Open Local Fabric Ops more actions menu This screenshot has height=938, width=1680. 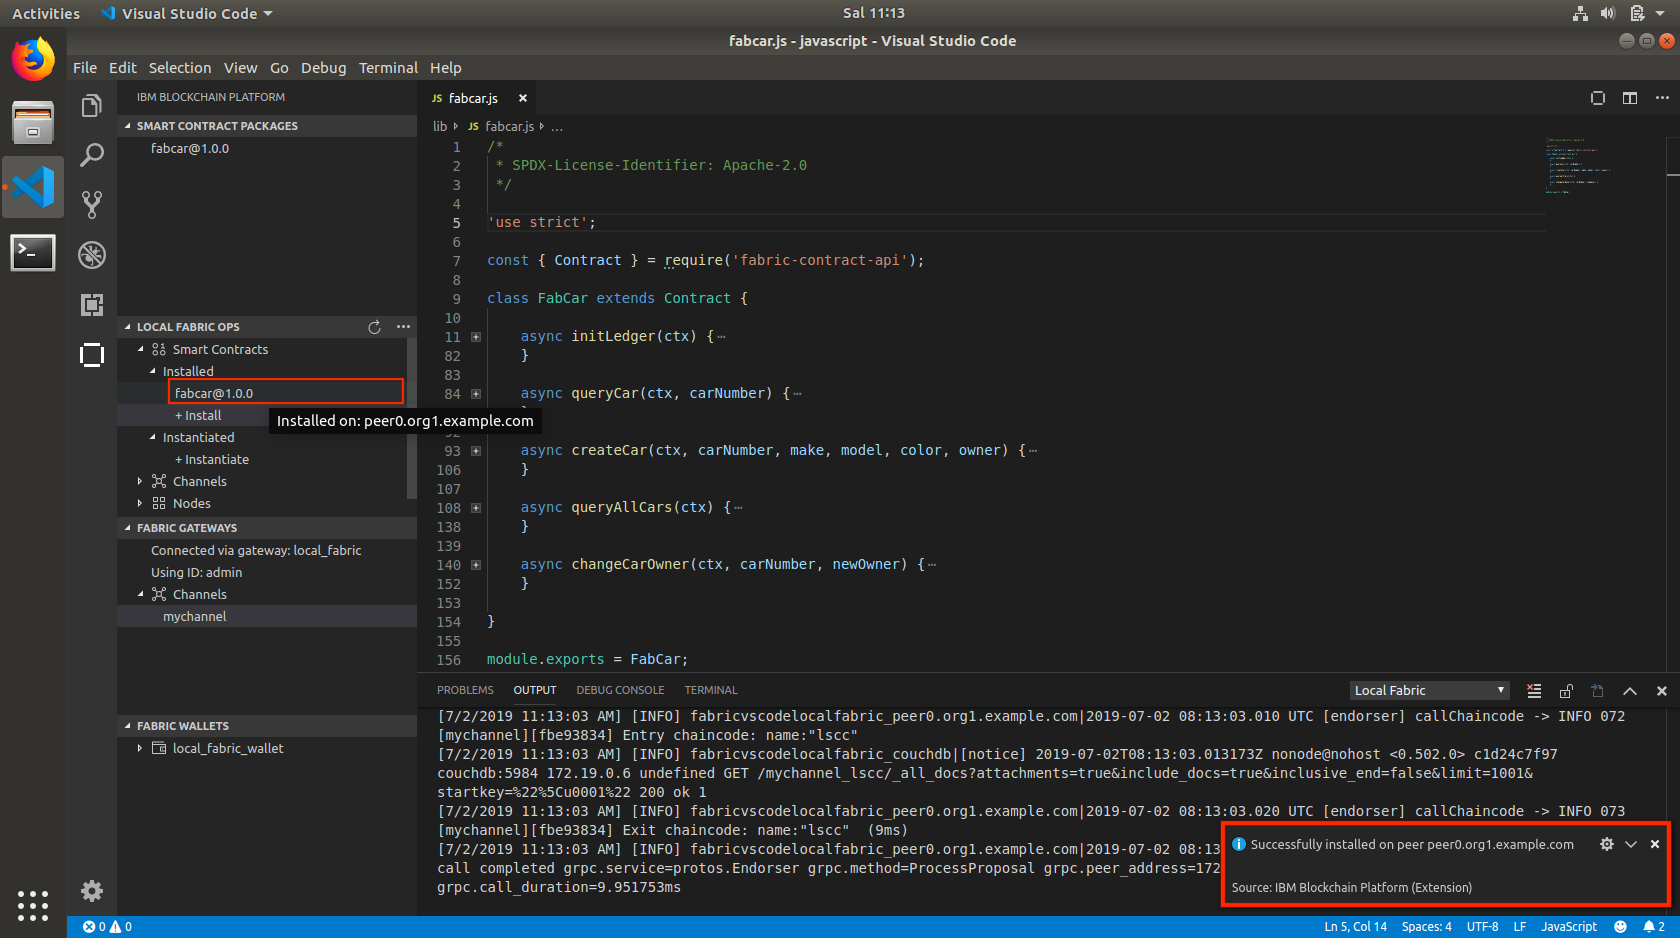coord(403,327)
